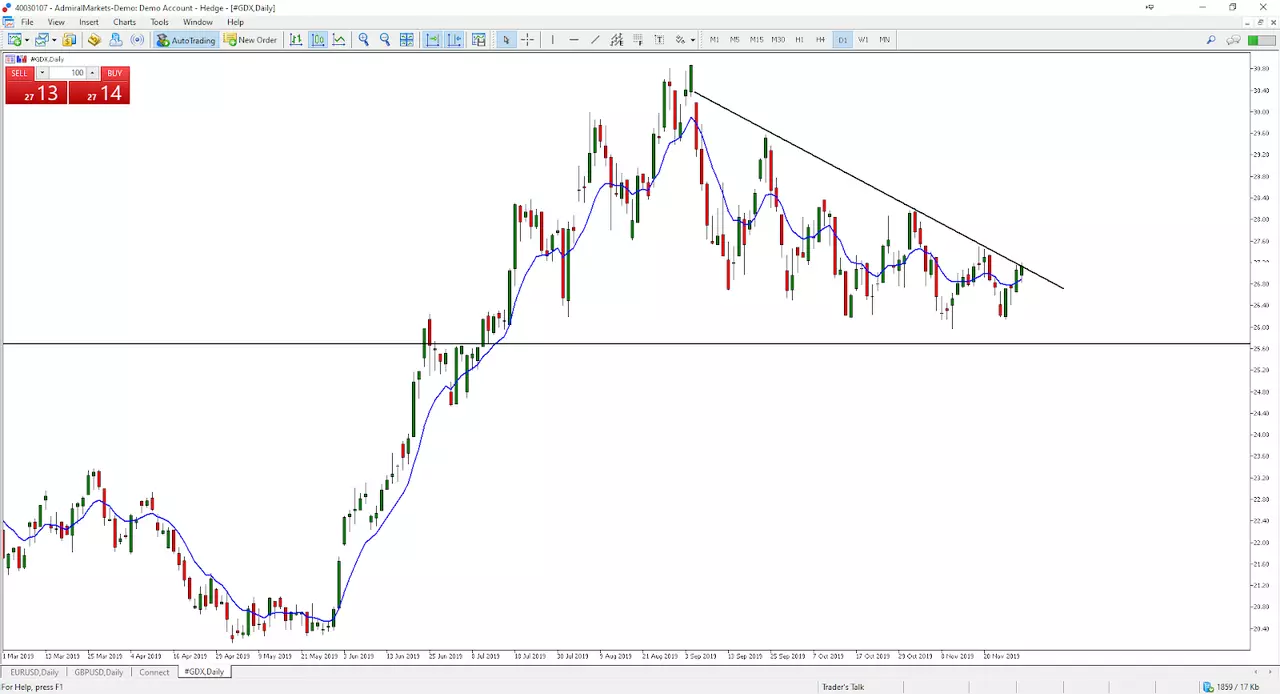Tile chart windows icon
Screen dimensions: 1280x694
coord(407,40)
